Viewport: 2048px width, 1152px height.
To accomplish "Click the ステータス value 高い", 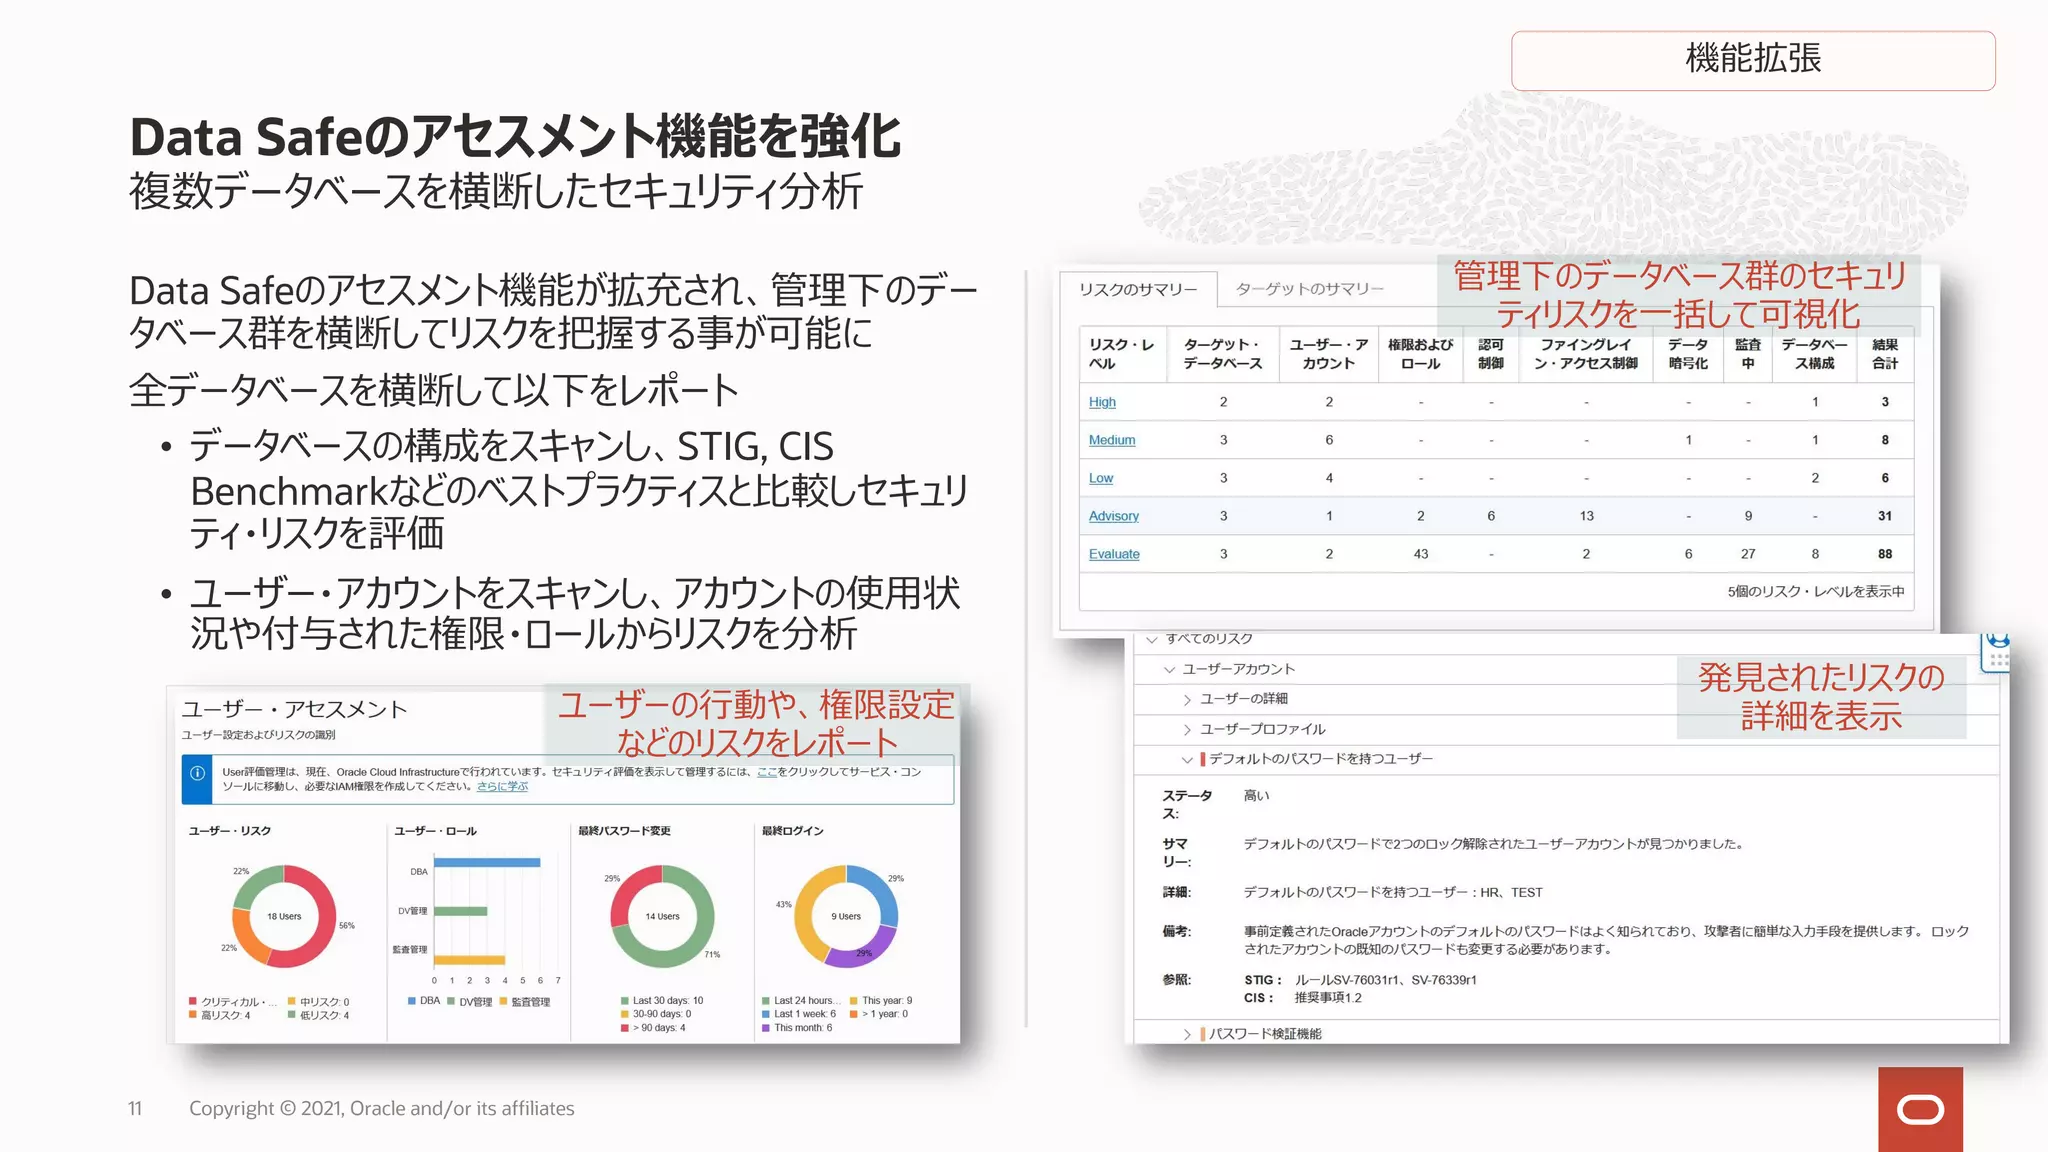I will click(x=1256, y=796).
